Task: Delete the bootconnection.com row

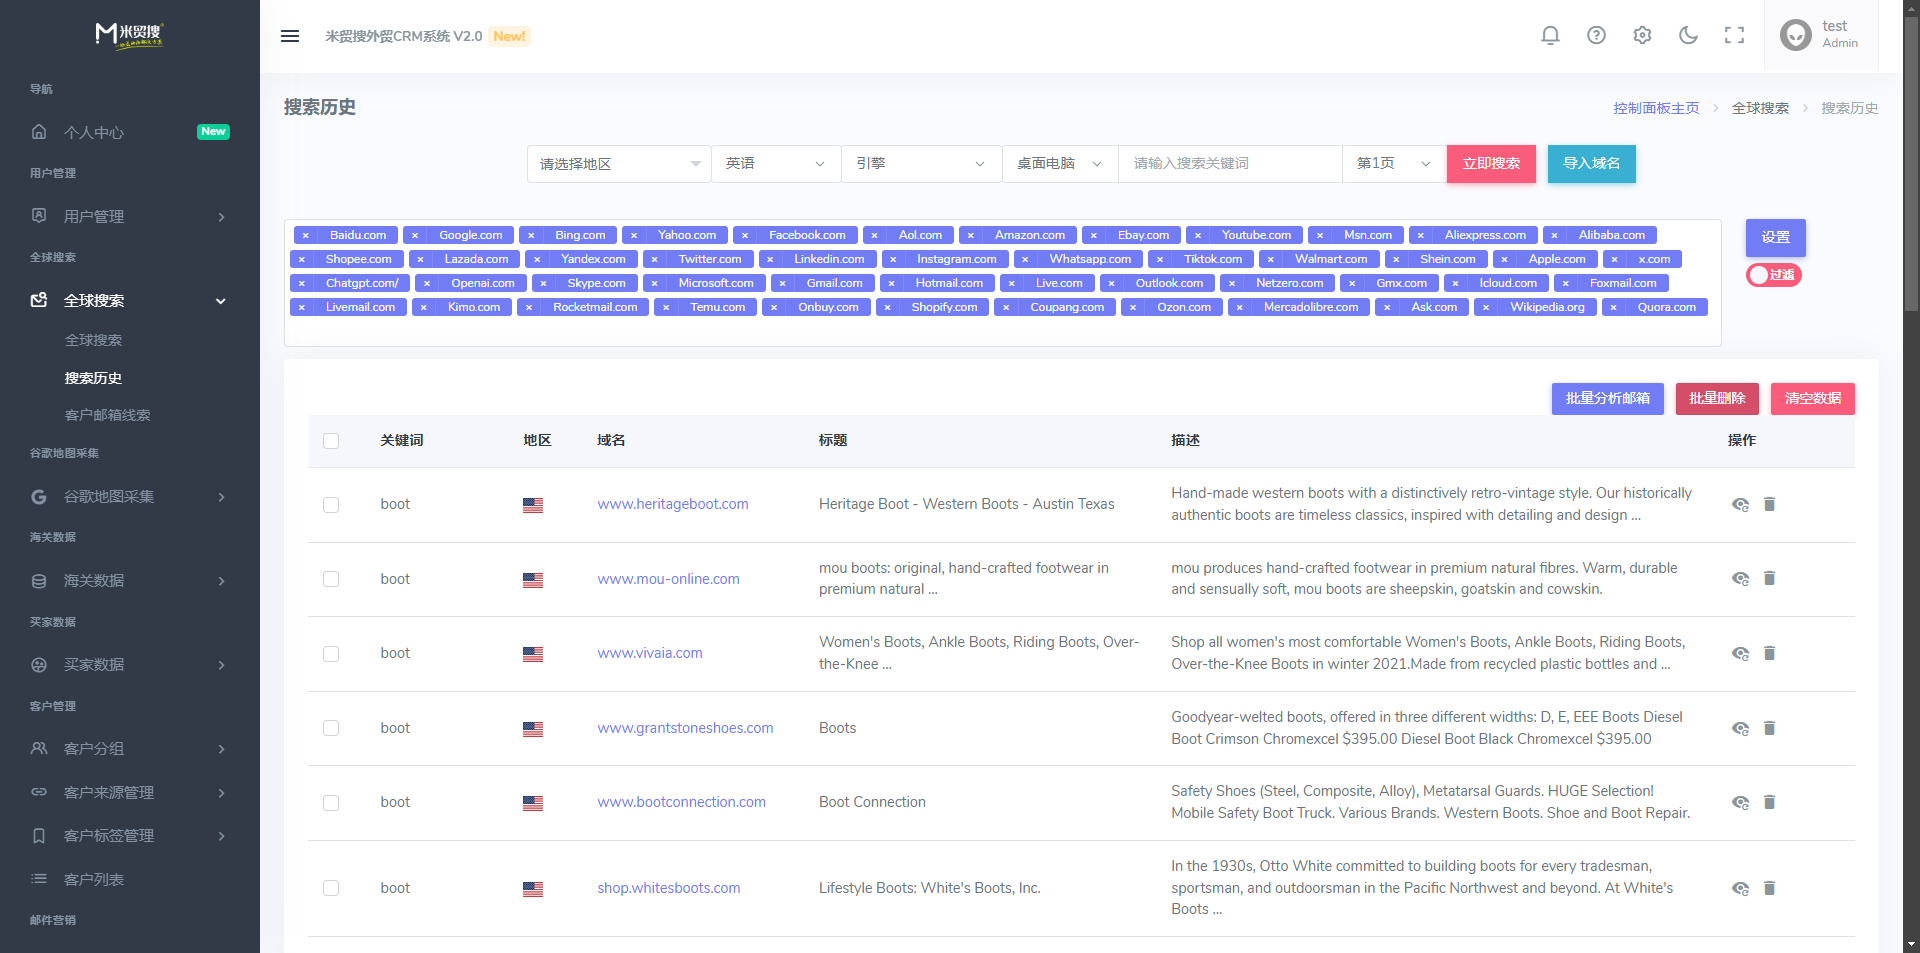Action: 1769,802
